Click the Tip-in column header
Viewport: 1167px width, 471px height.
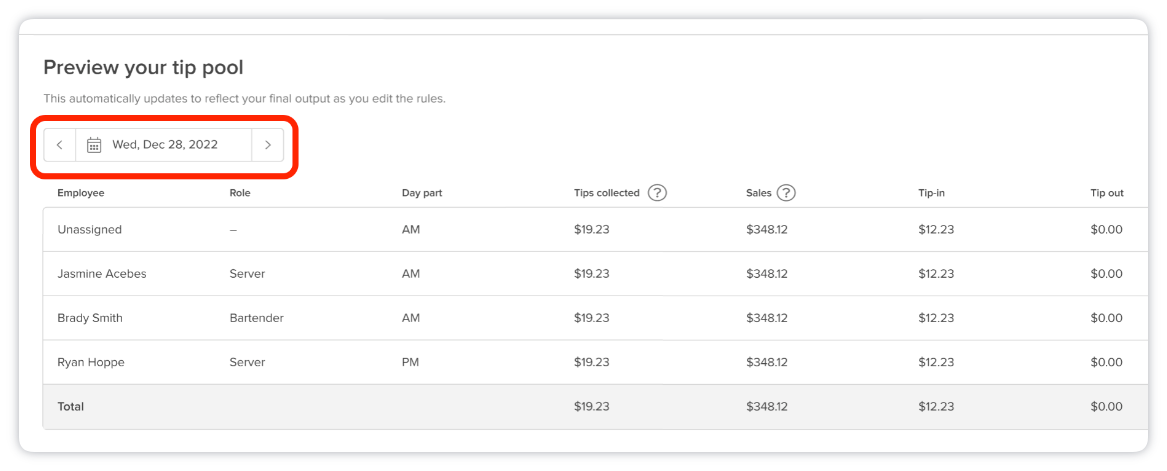934,193
